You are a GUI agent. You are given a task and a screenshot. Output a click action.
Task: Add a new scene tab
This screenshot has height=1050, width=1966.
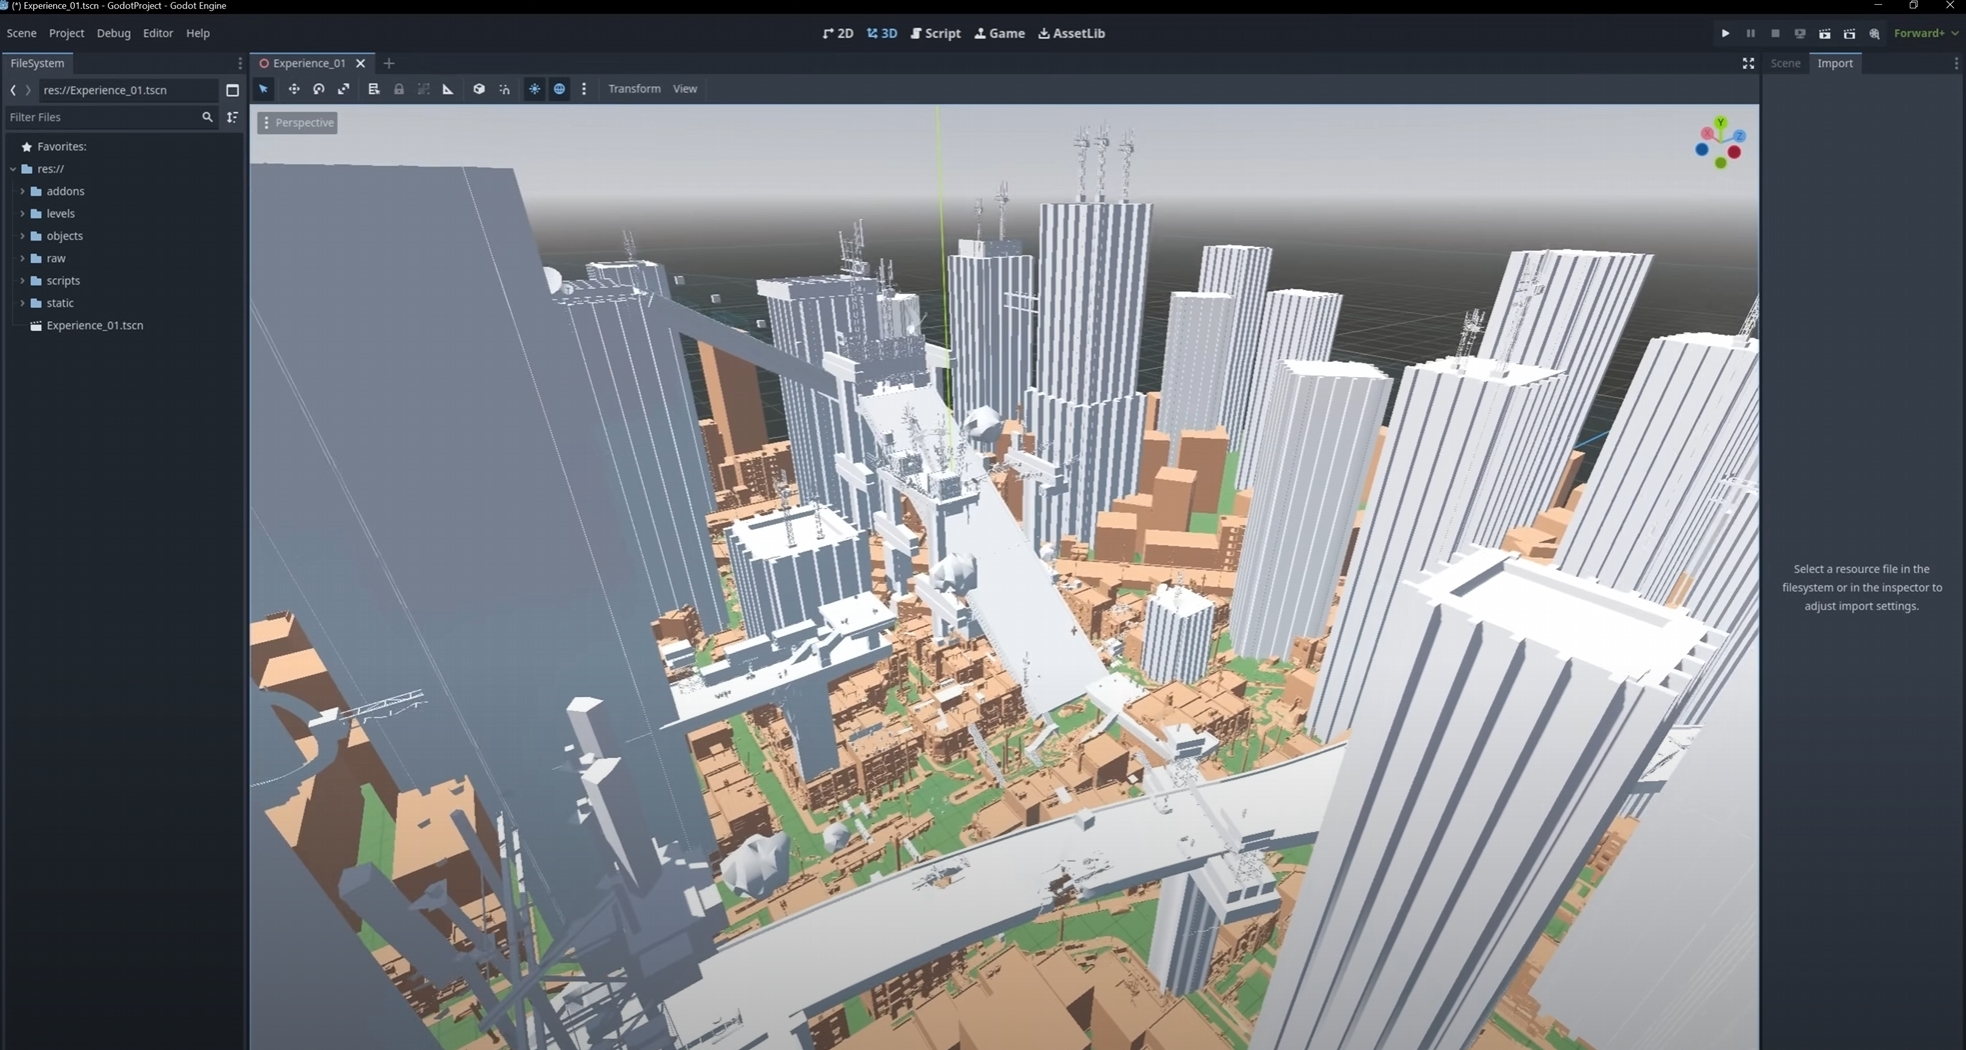tap(389, 63)
